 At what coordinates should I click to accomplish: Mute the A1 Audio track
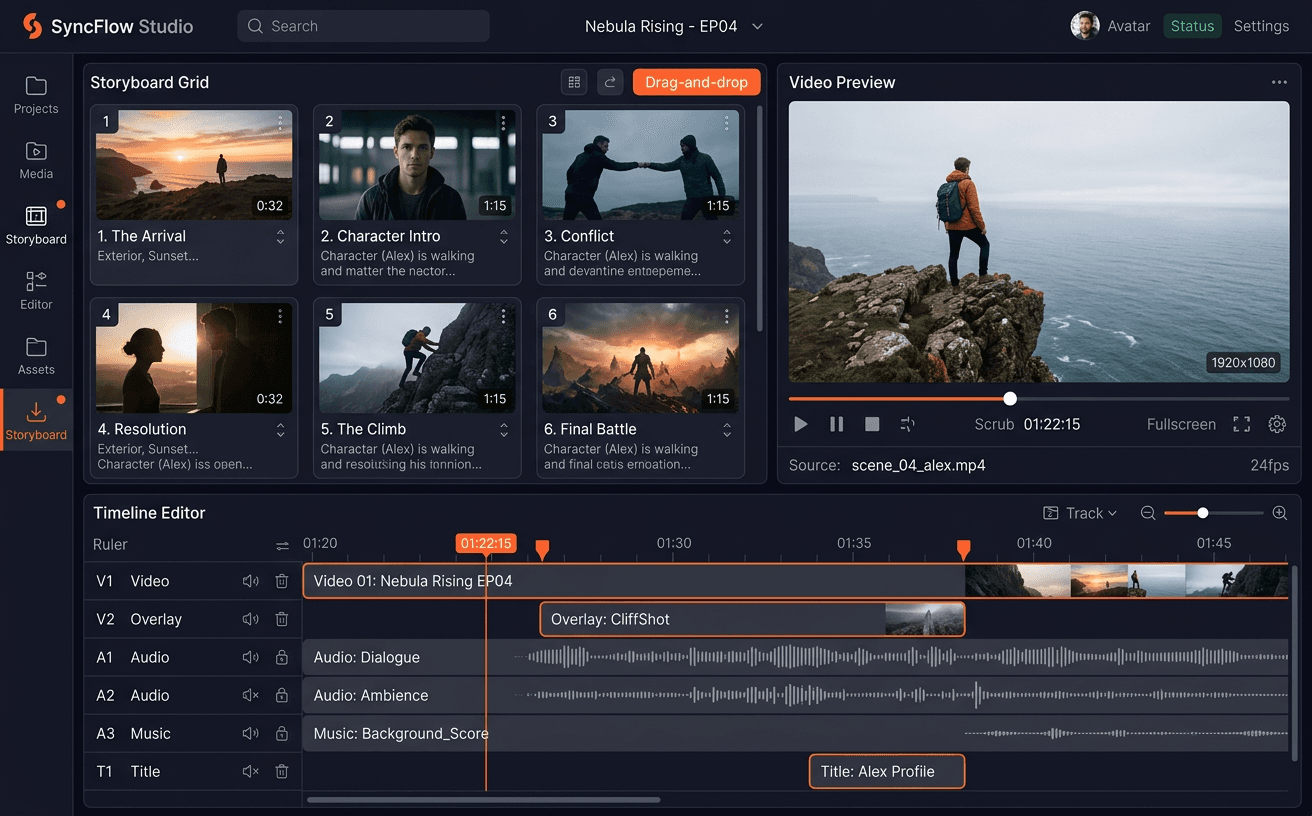(x=251, y=657)
